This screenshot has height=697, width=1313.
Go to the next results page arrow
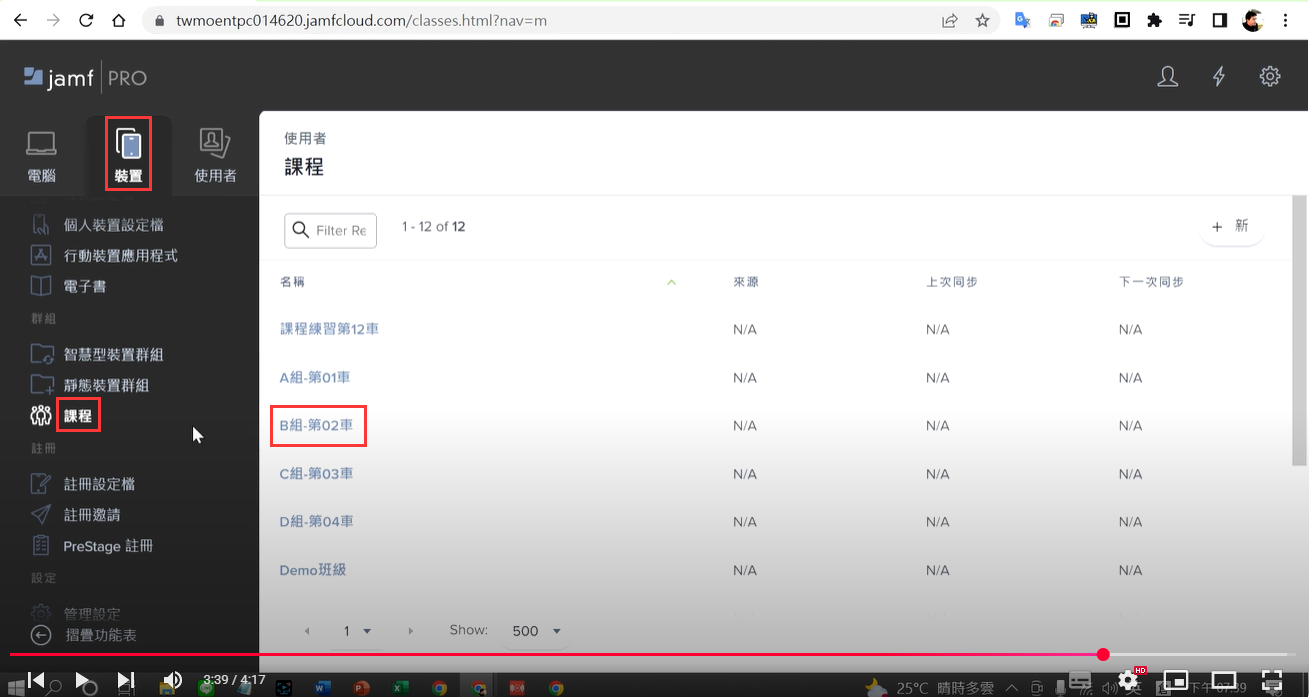pyautogui.click(x=410, y=631)
